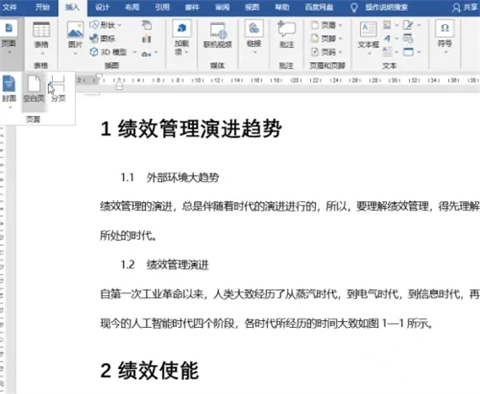Switch to the 审阅 review tab
Viewport: 480px width, 394px height.
[222, 7]
